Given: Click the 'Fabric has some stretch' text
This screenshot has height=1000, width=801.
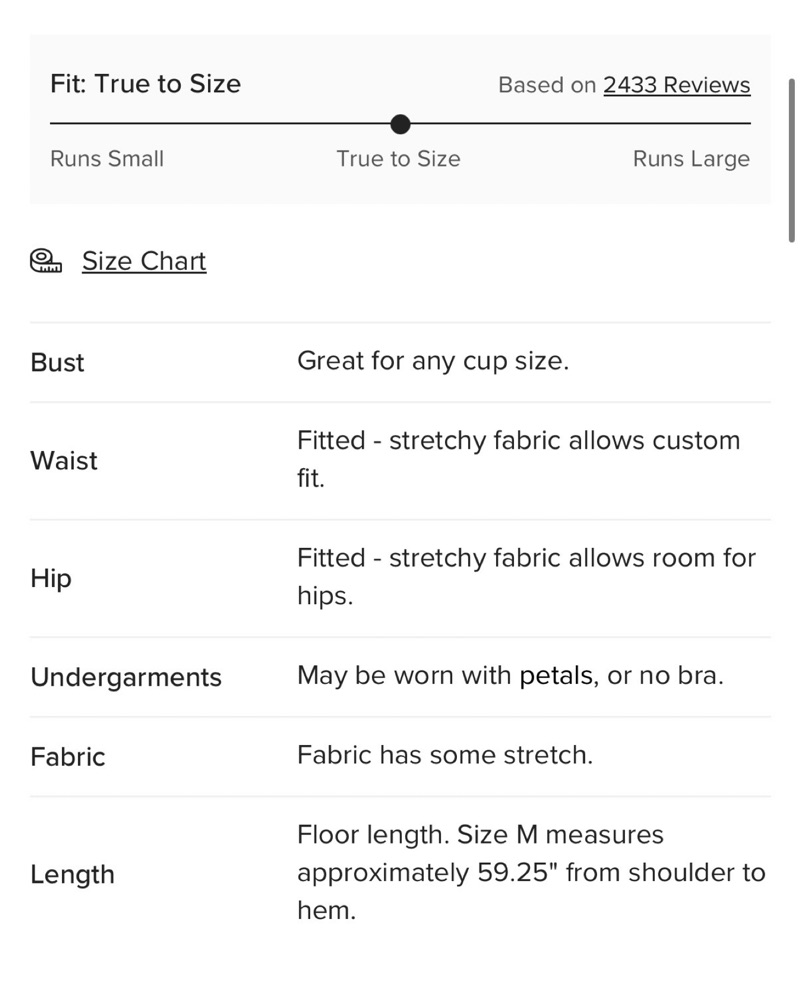Looking at the screenshot, I should pyautogui.click(x=445, y=755).
